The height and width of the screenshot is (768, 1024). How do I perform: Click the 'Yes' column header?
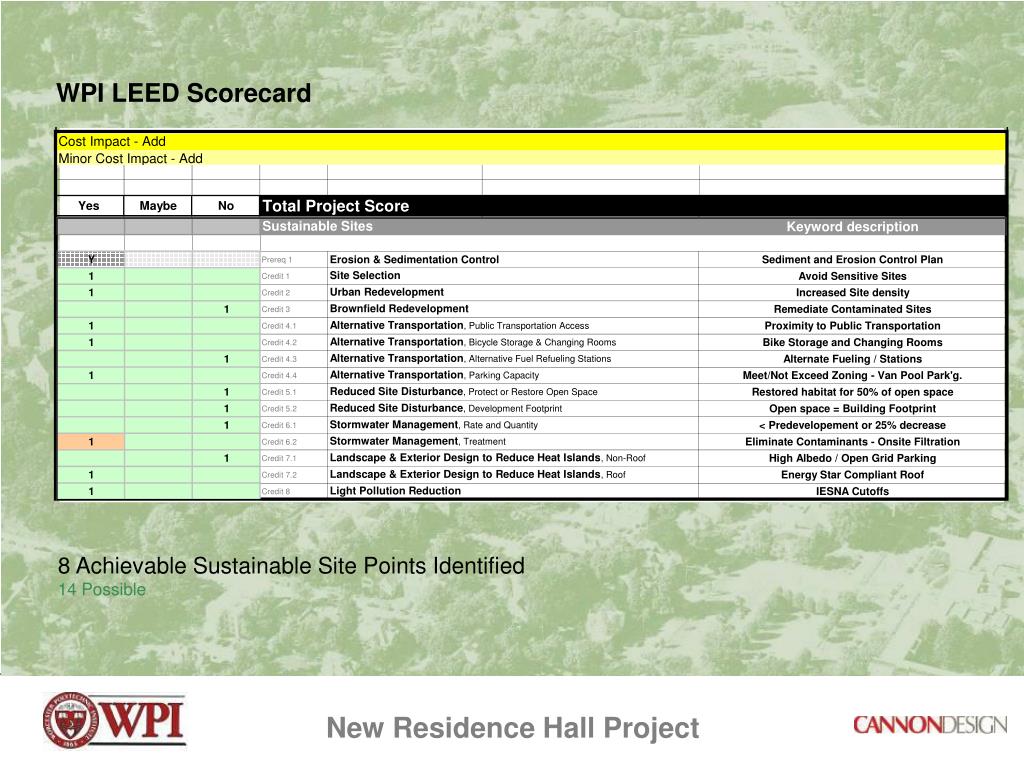click(x=89, y=206)
